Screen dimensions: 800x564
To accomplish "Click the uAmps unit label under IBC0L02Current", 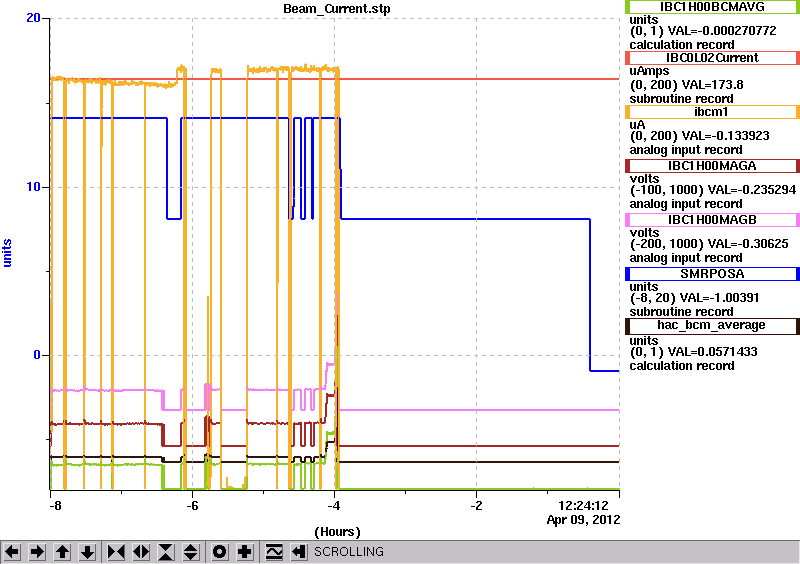I will pyautogui.click(x=649, y=71).
